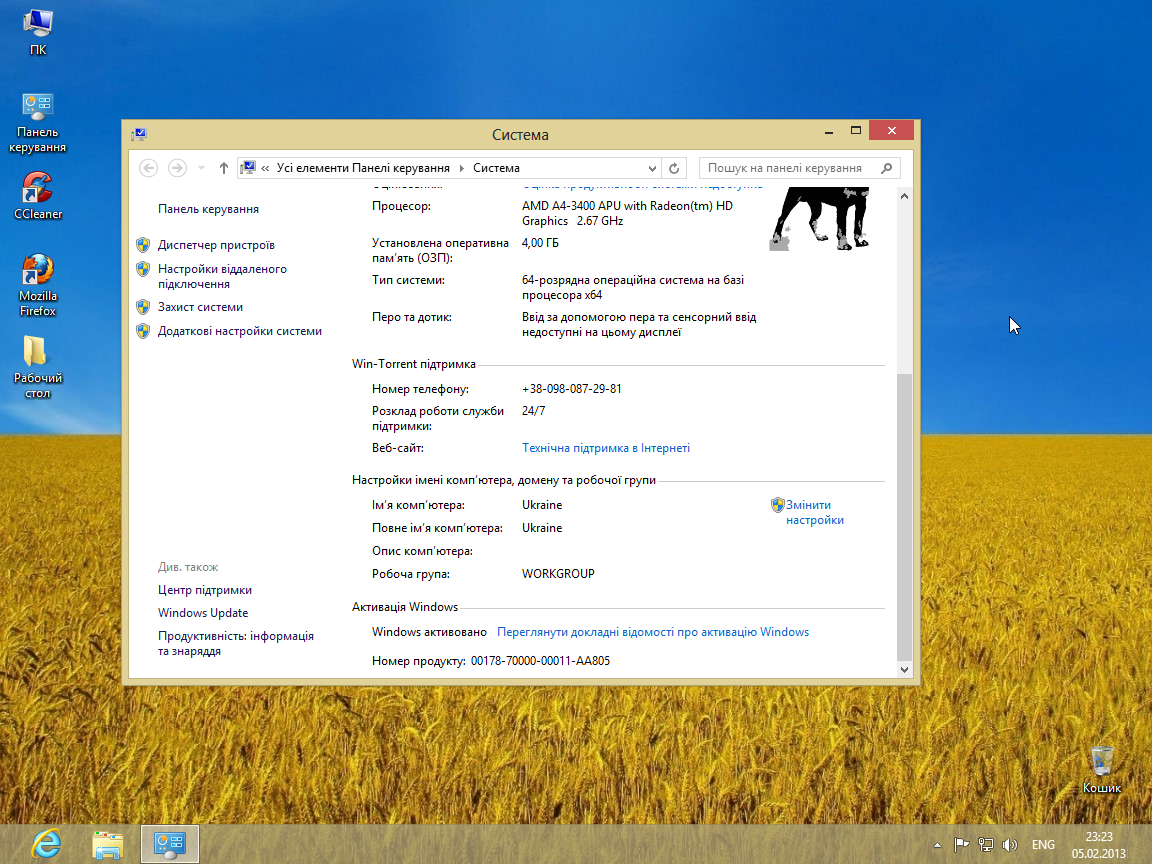Launch CCleaner from the desktop

pyautogui.click(x=37, y=196)
